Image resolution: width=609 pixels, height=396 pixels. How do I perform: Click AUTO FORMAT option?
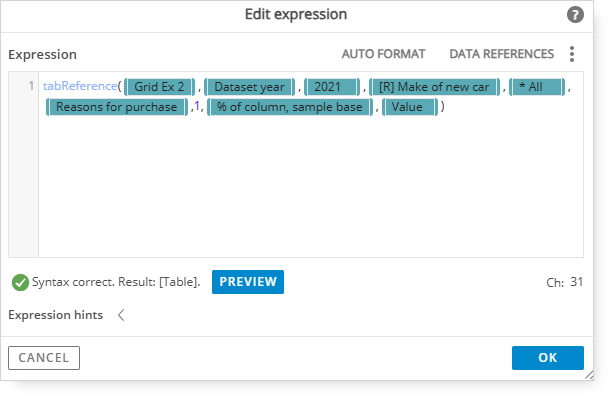pyautogui.click(x=383, y=54)
